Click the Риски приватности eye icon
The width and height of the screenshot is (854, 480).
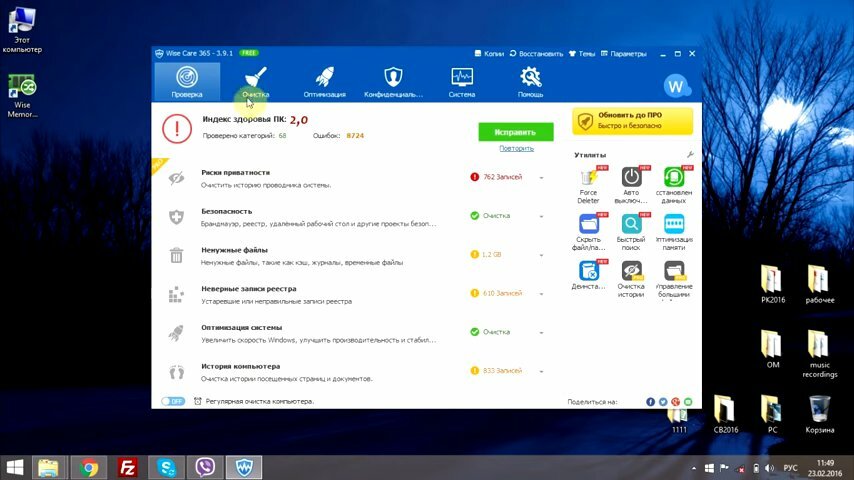(176, 178)
